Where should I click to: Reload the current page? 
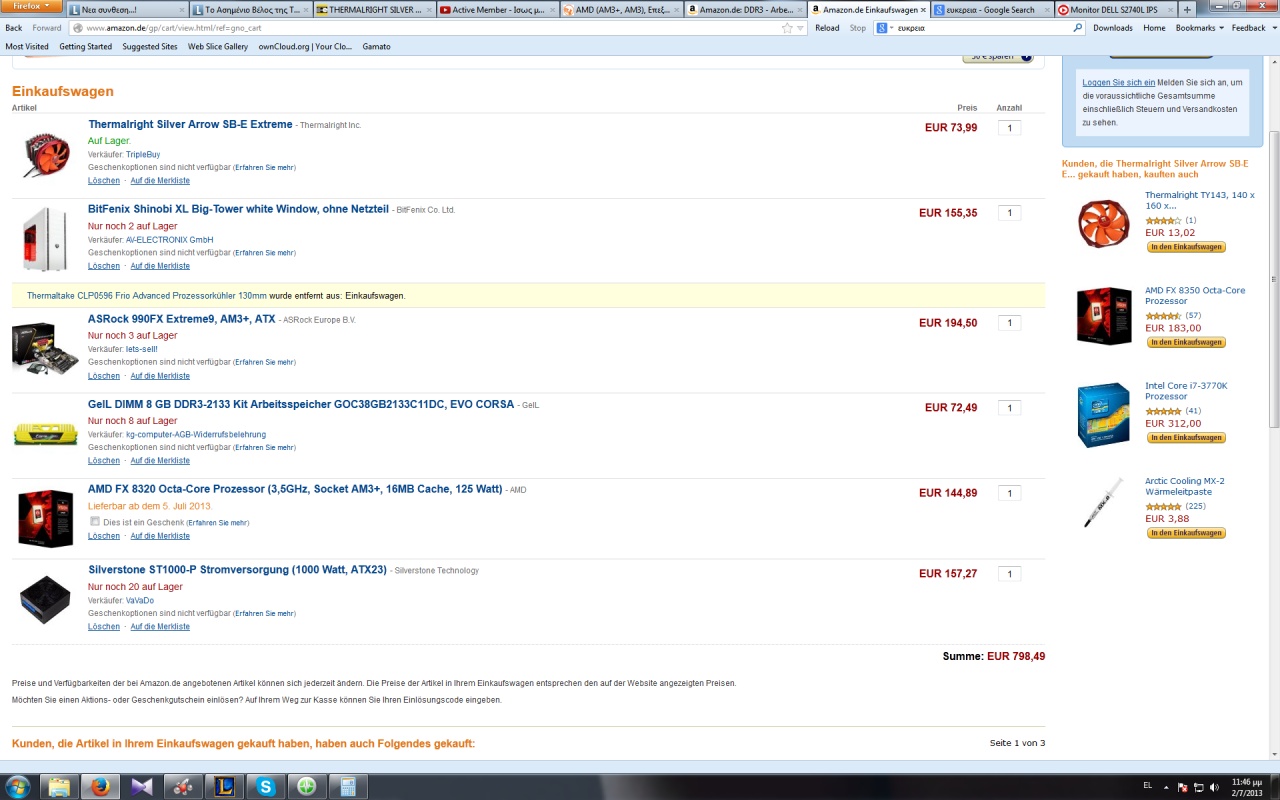[827, 28]
